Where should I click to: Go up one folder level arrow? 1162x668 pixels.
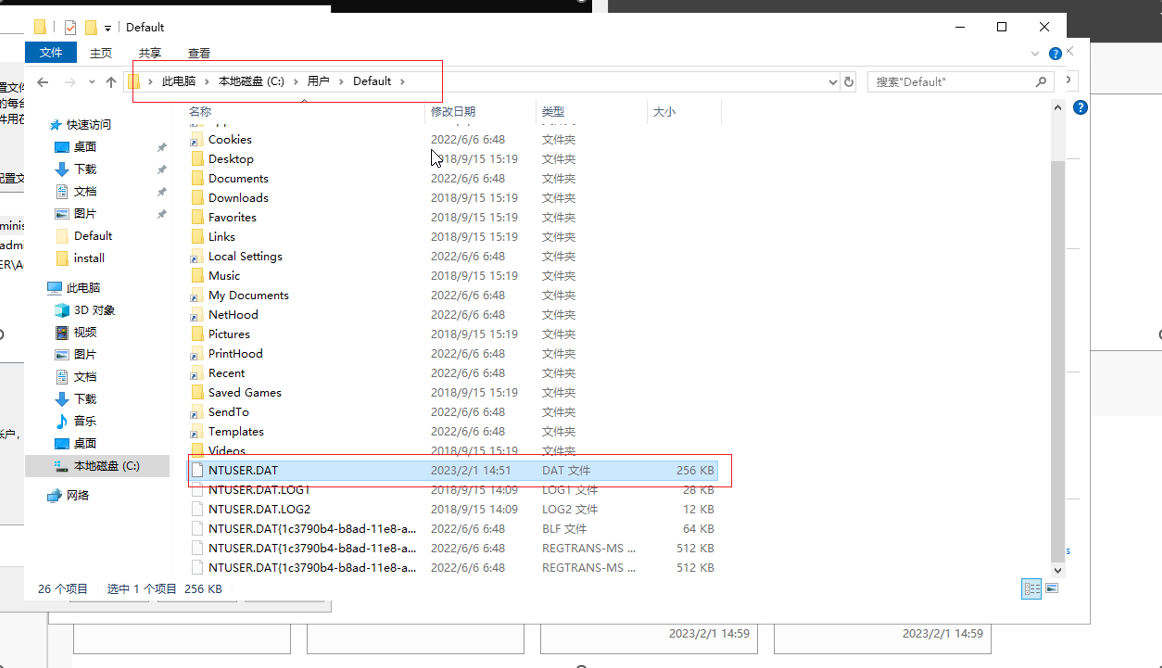pyautogui.click(x=110, y=82)
